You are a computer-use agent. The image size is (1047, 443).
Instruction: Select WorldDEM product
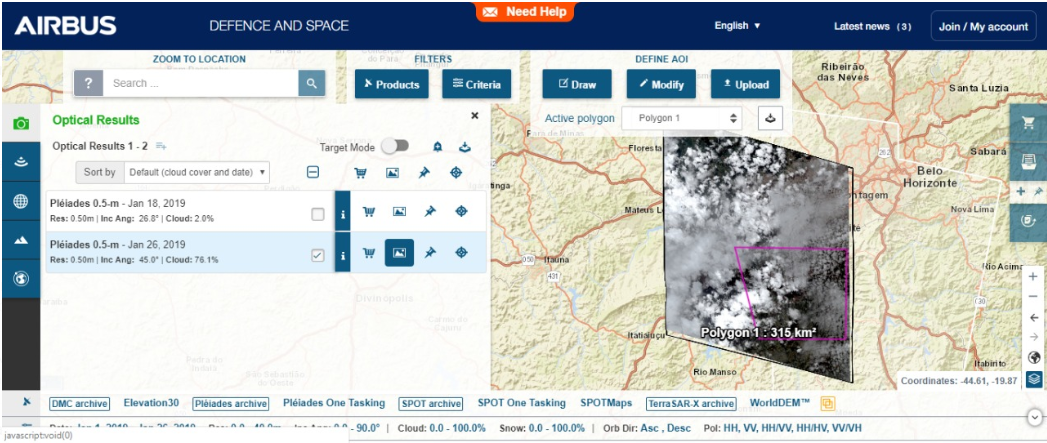[x=780, y=403]
